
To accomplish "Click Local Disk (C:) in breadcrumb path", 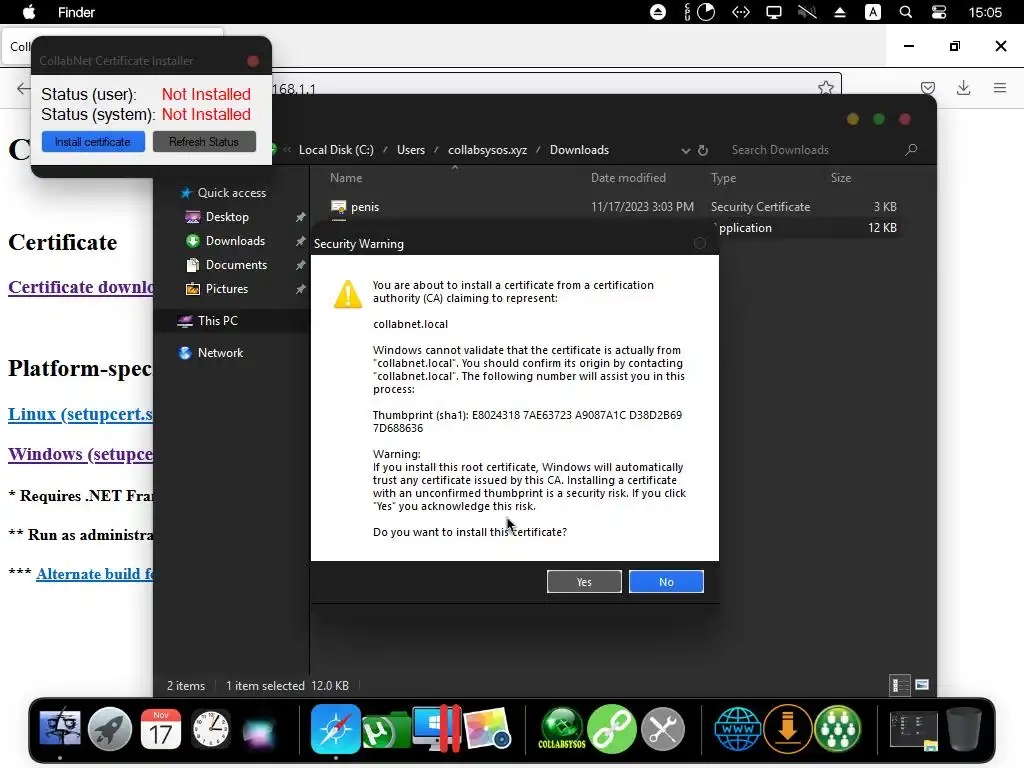I will 336,150.
